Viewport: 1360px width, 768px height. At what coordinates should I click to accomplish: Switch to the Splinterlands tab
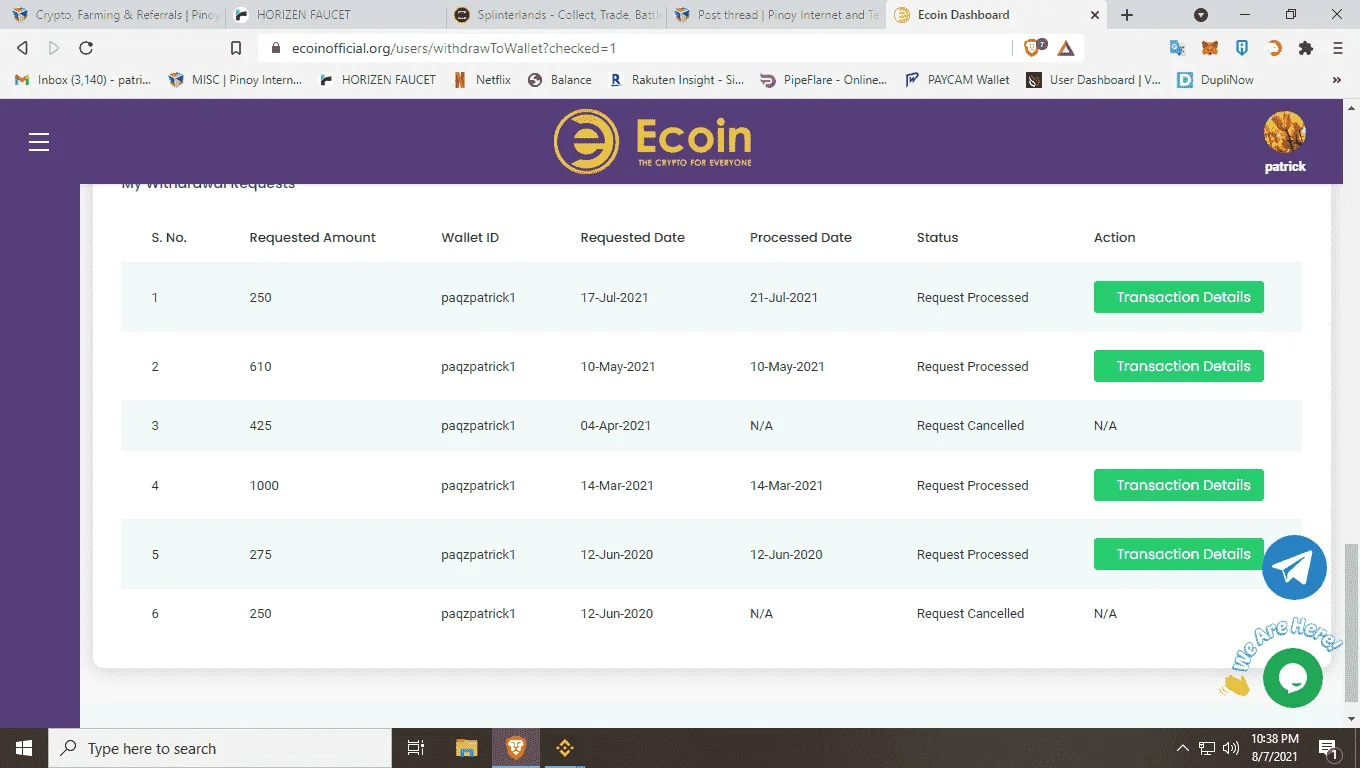[x=557, y=15]
